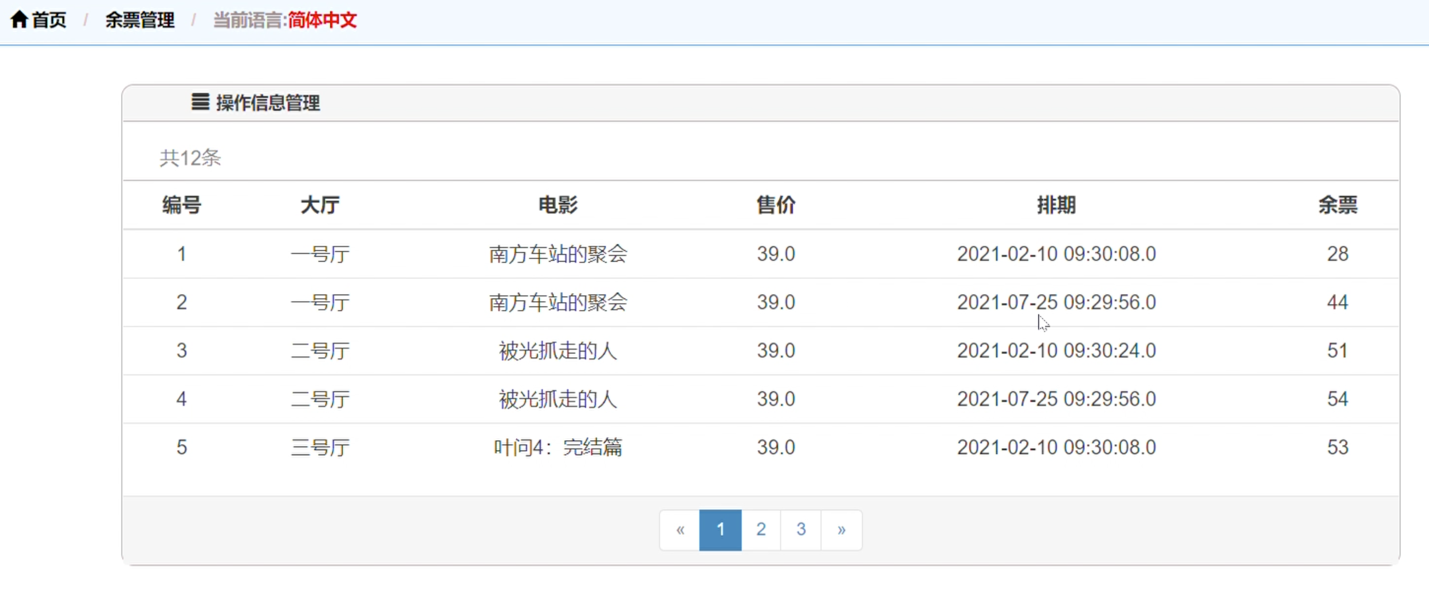Go to next page with » button
This screenshot has height=598, width=1429.
pyautogui.click(x=841, y=530)
